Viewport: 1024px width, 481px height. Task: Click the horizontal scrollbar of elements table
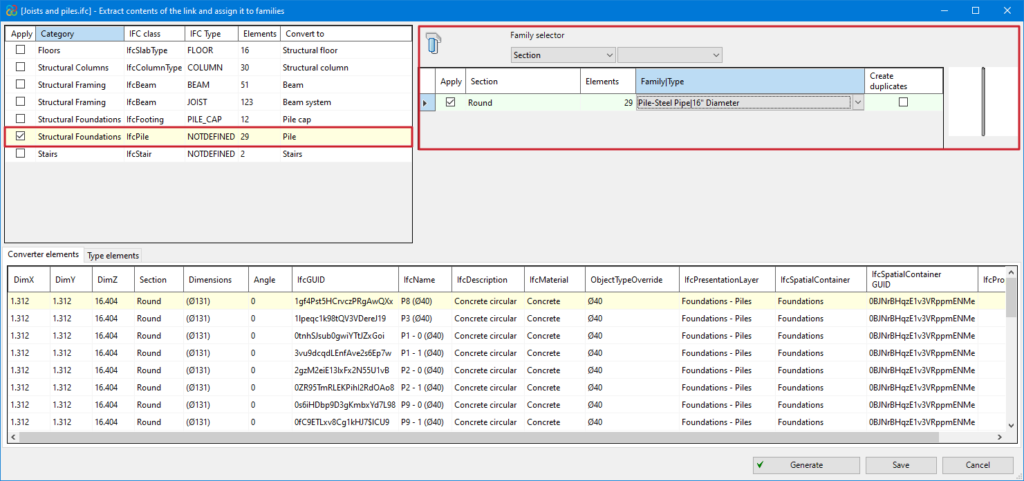pyautogui.click(x=481, y=437)
